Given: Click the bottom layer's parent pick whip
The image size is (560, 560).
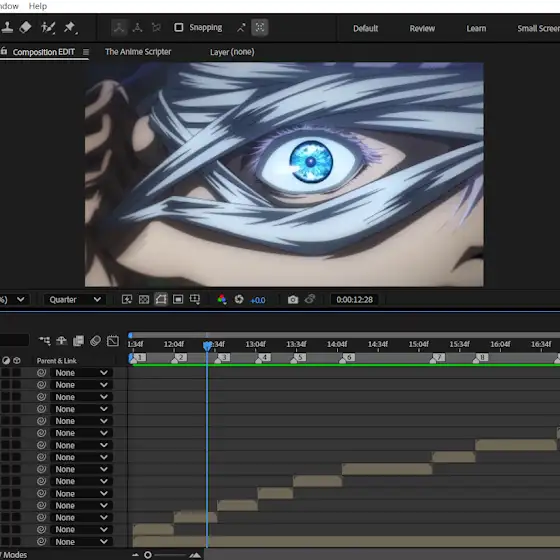Looking at the screenshot, I should (41, 541).
